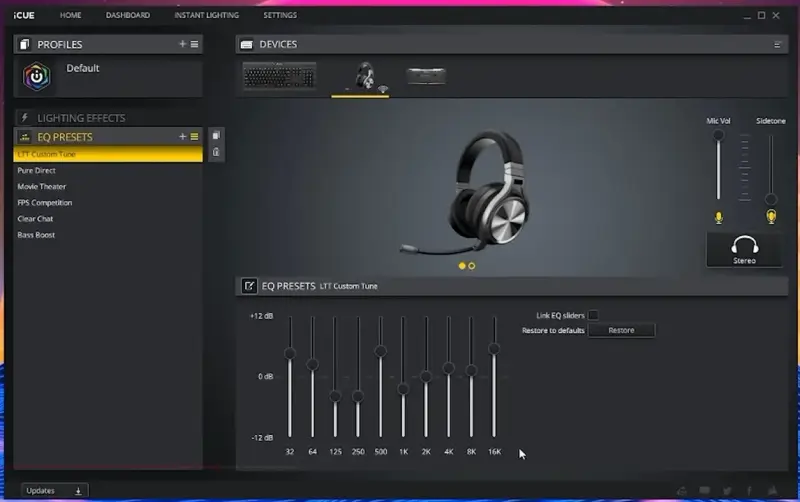
Task: Open the Devices panel options menu
Action: click(x=777, y=45)
